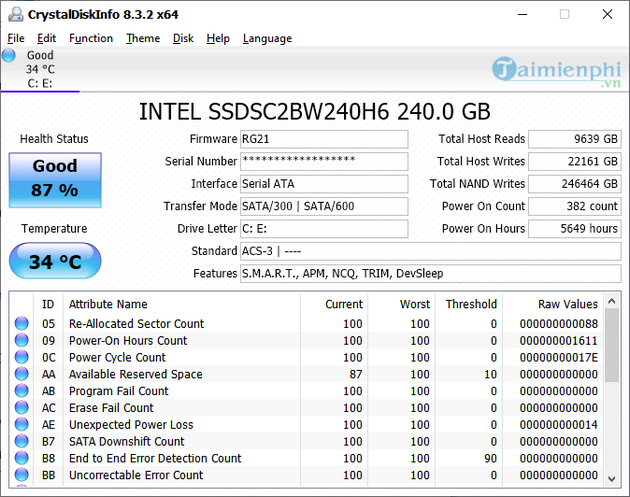
Task: Click status orb beside SATA Downshift Count
Action: (x=22, y=442)
